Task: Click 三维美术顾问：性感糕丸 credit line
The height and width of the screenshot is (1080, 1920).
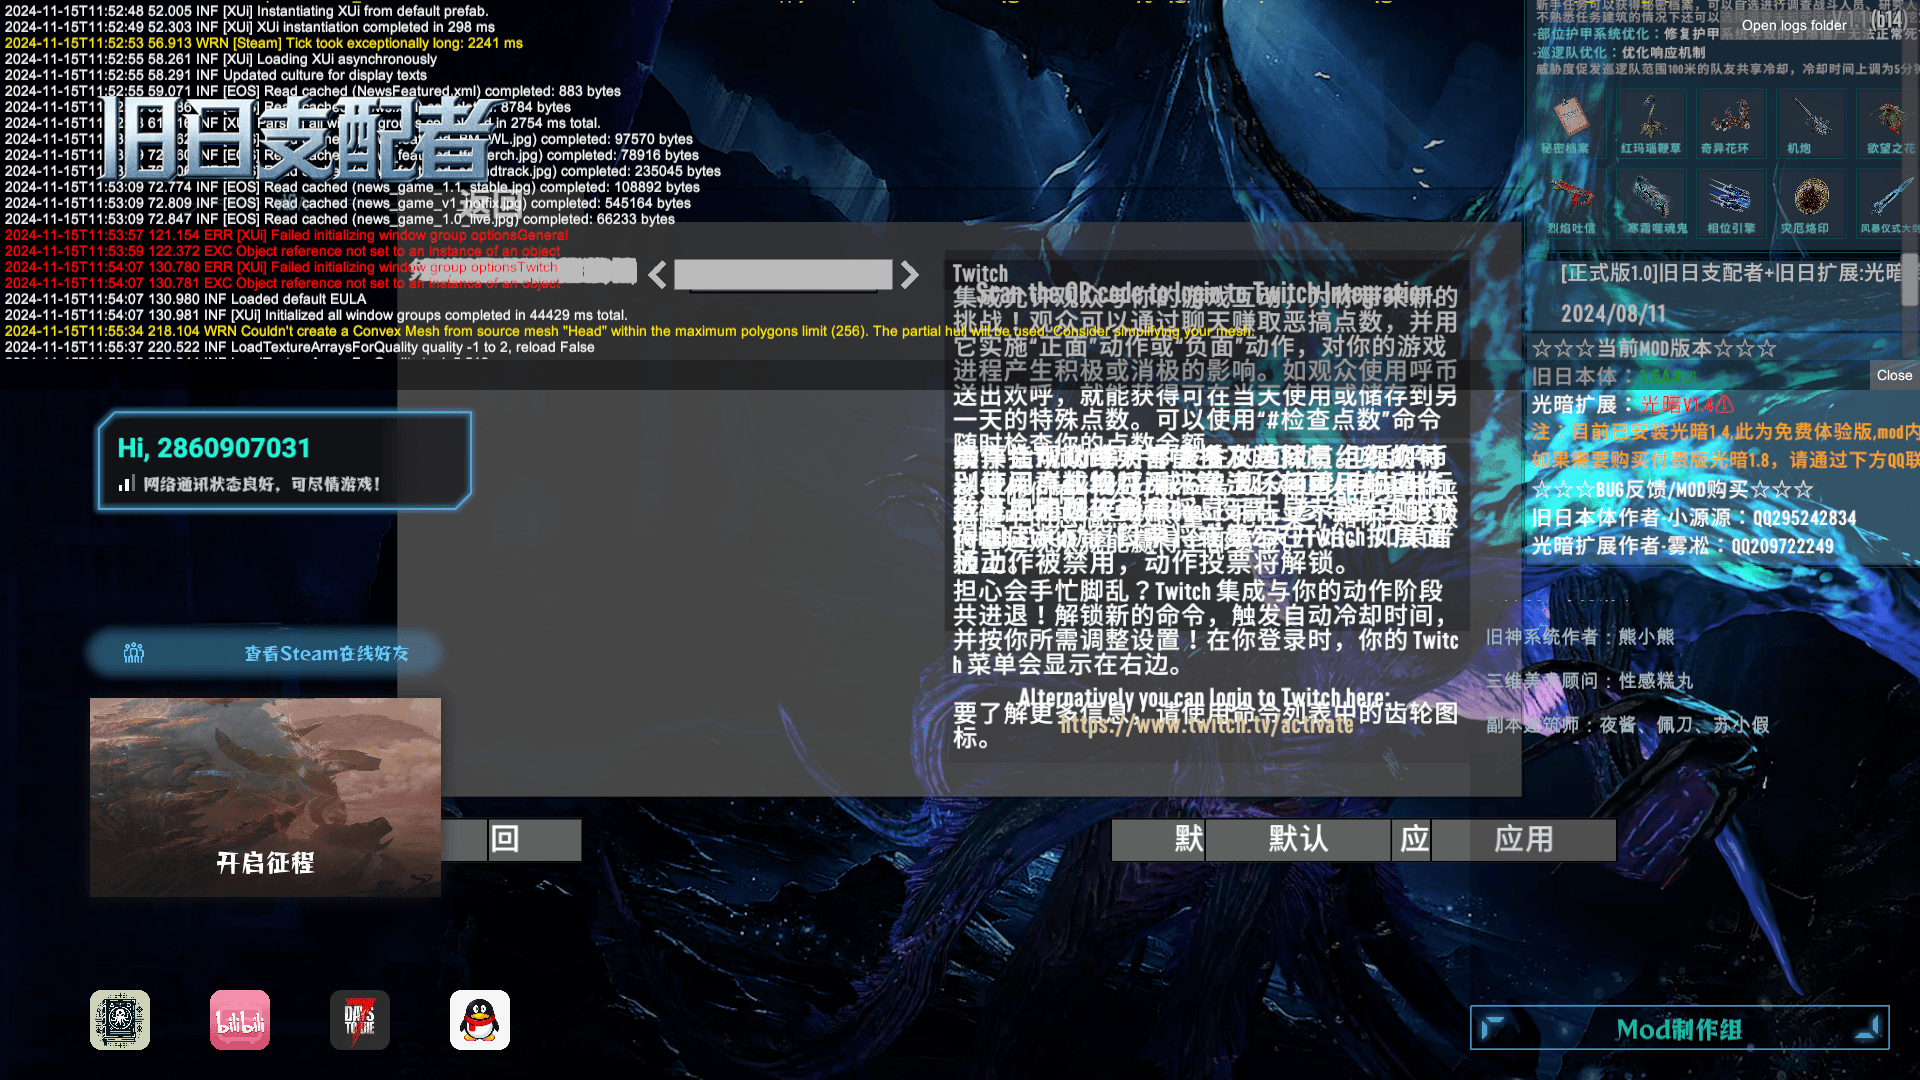Action: click(x=1589, y=681)
